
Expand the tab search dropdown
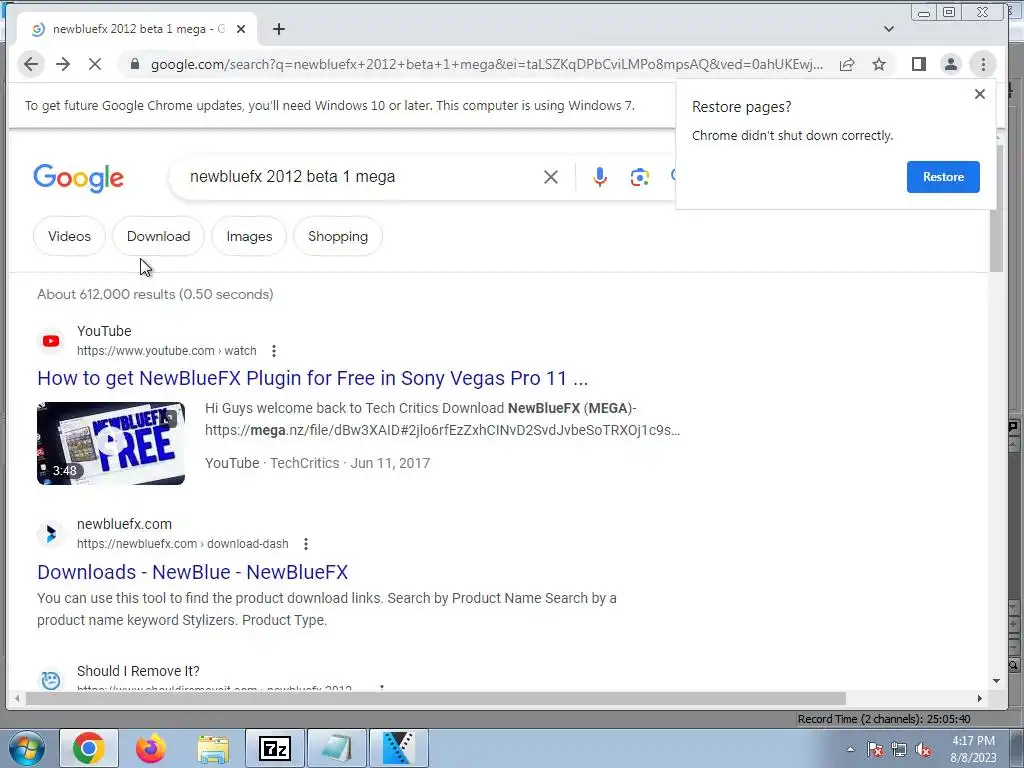point(889,29)
